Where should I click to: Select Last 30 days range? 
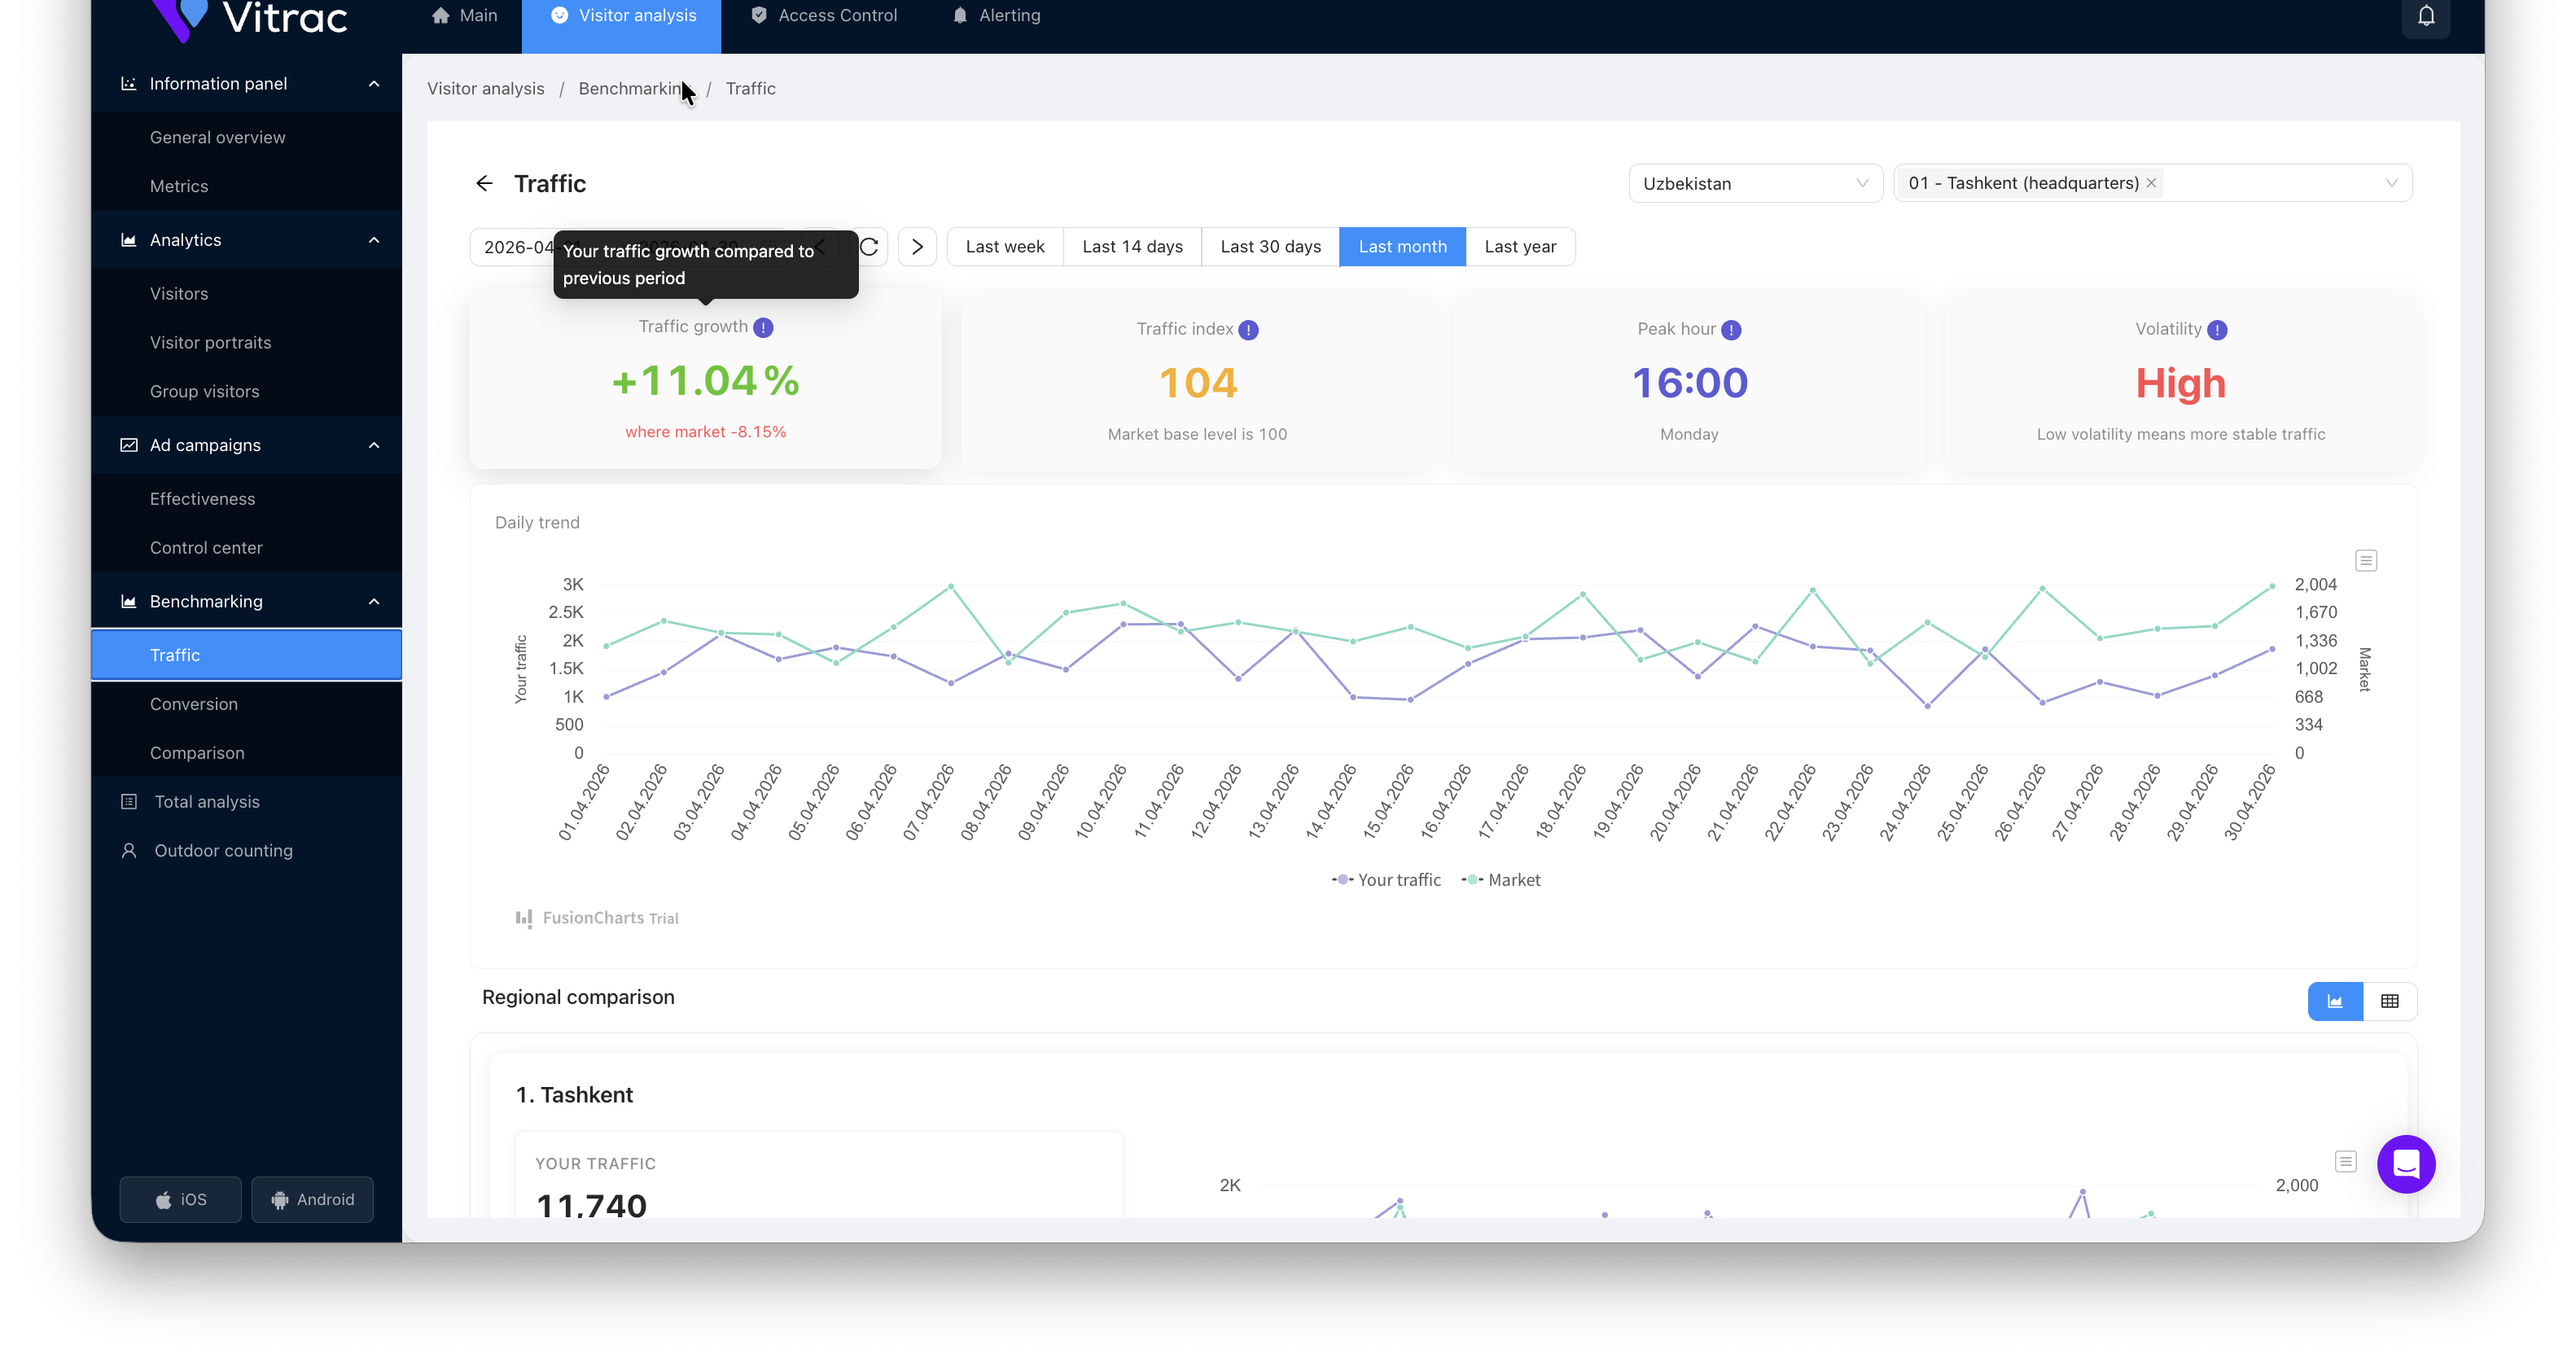(1270, 246)
